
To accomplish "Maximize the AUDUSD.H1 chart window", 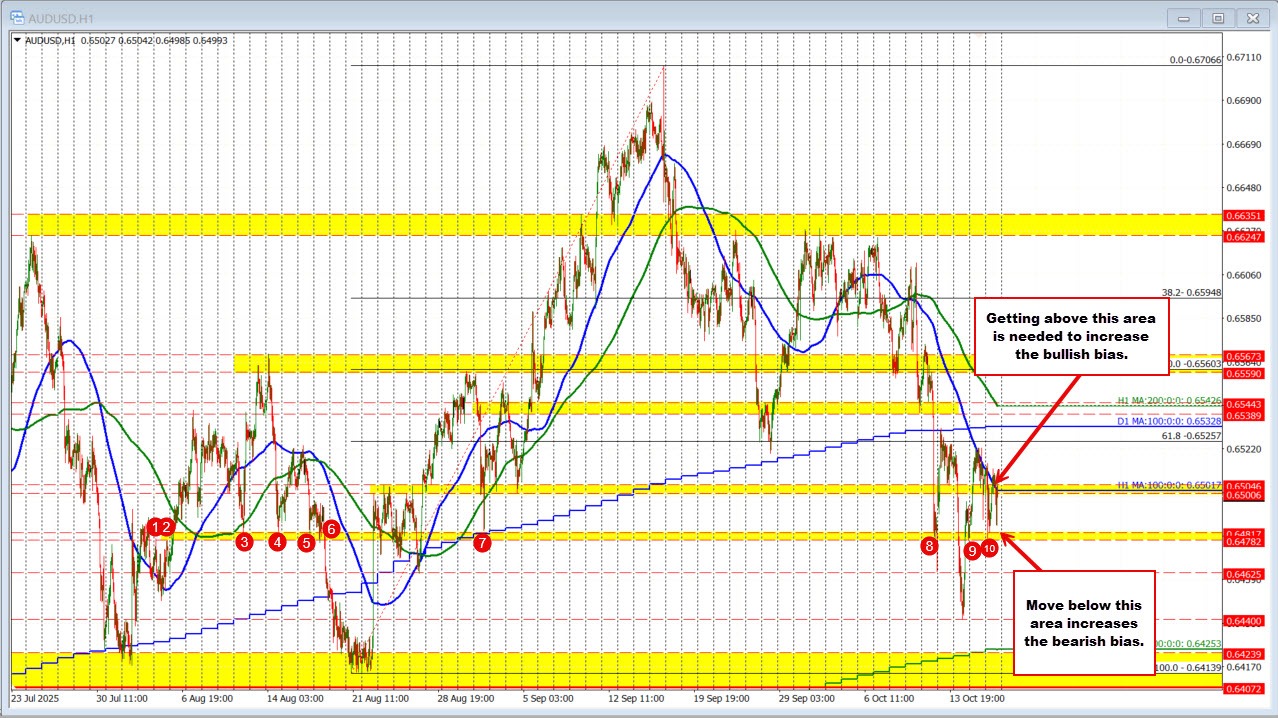I will click(1217, 17).
